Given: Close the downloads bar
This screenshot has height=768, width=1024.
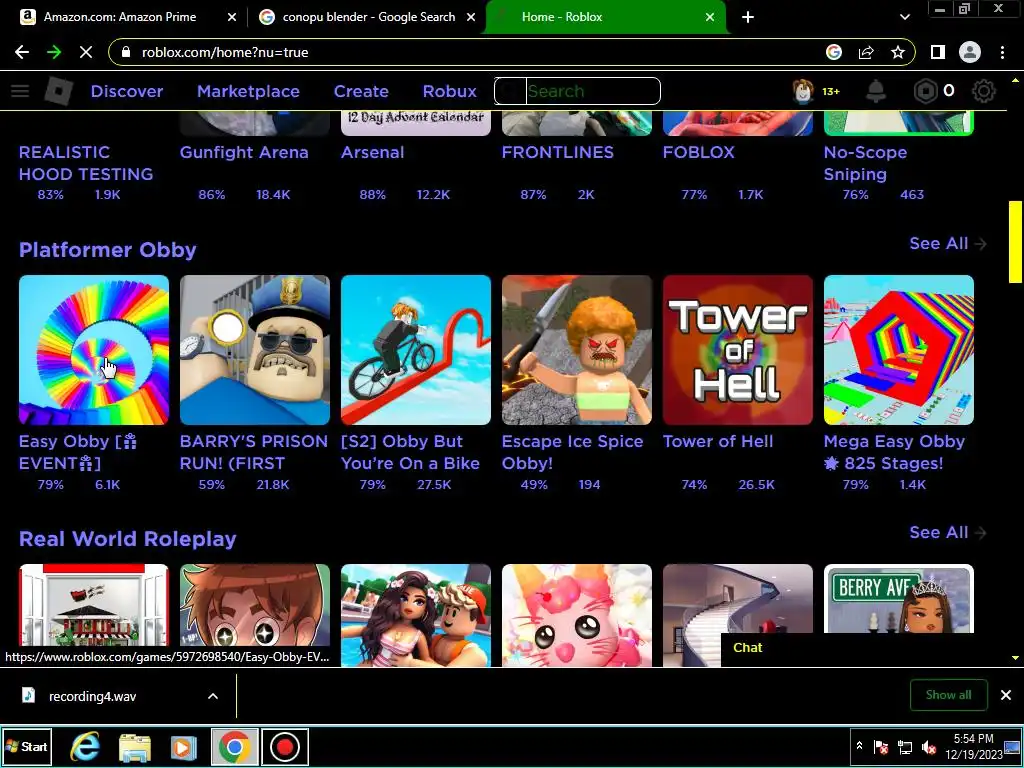Looking at the screenshot, I should coord(1006,695).
